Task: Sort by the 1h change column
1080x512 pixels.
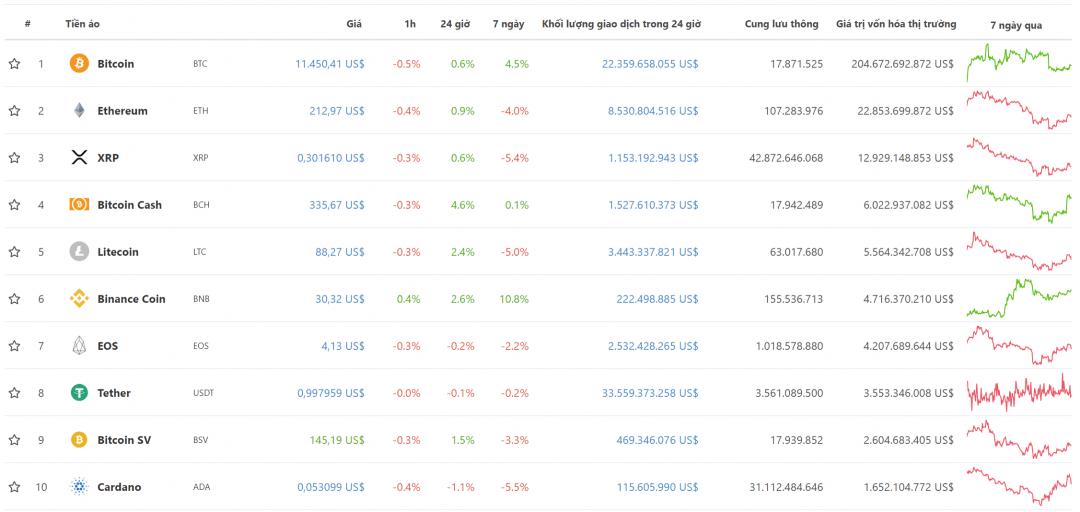Action: click(x=411, y=23)
